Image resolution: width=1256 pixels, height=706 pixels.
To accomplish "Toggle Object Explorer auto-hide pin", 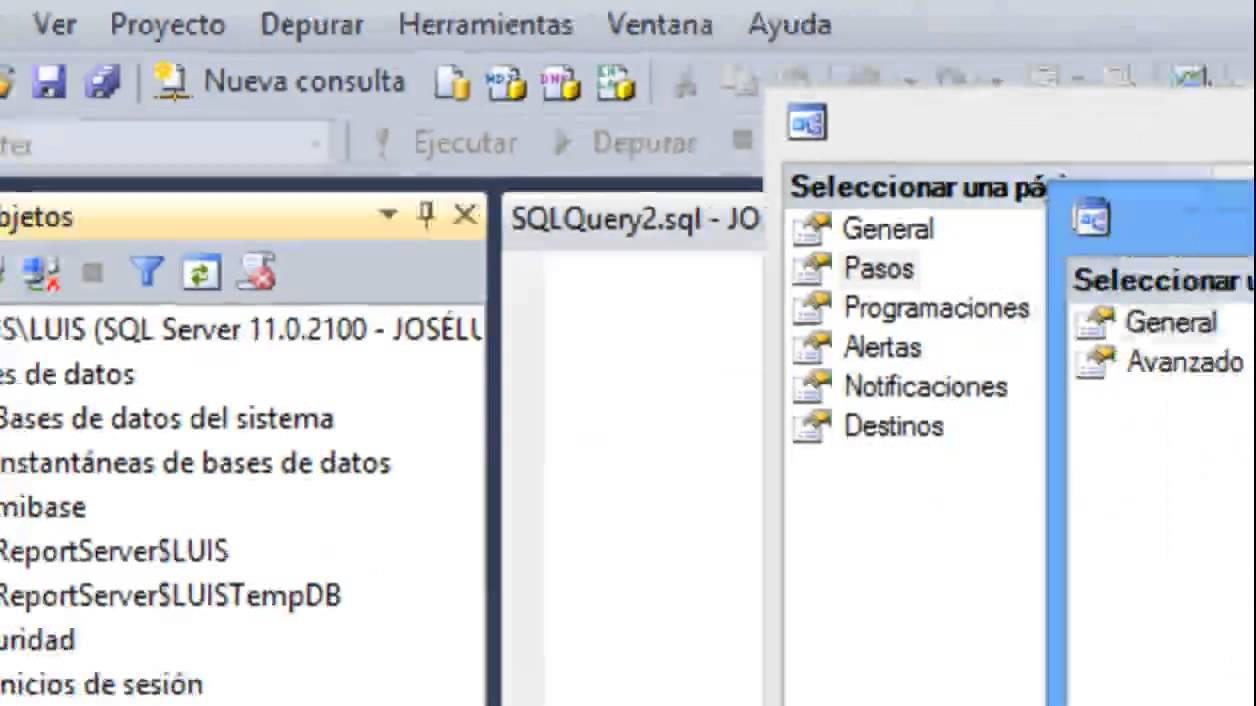I will [426, 215].
